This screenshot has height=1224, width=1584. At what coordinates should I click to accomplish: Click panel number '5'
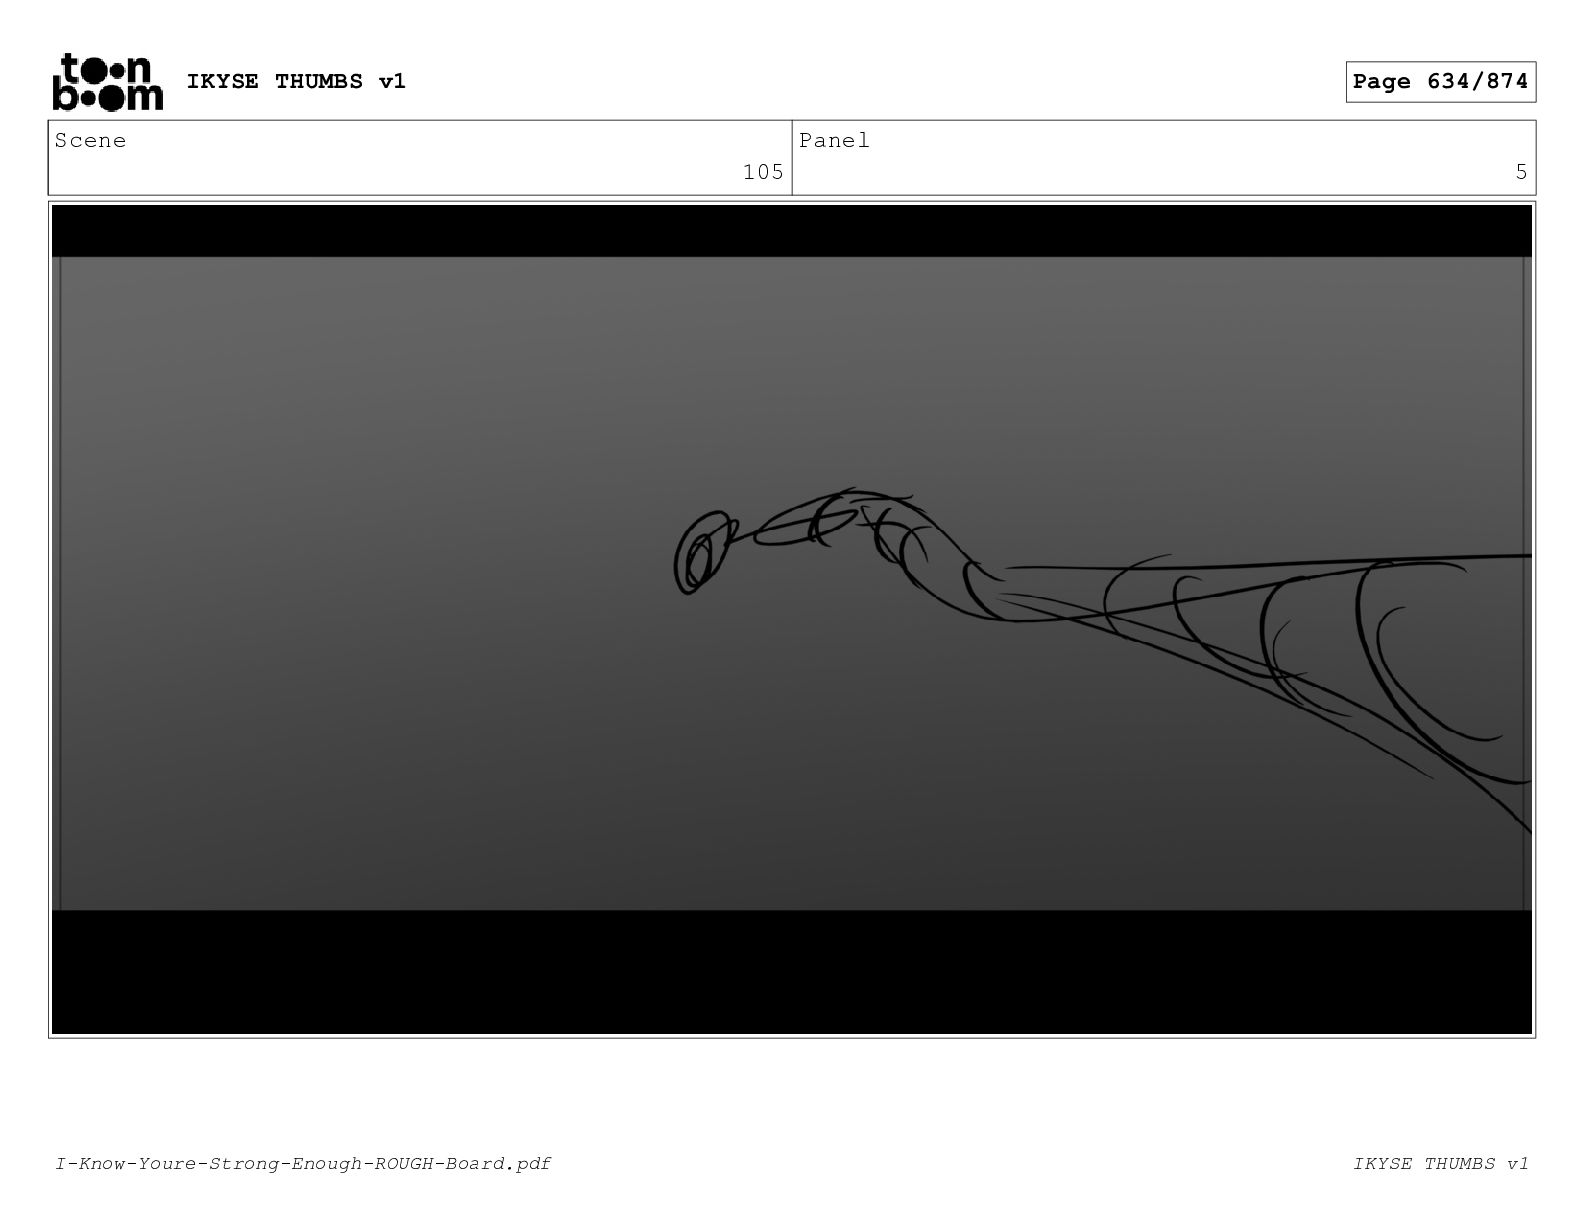point(1521,172)
